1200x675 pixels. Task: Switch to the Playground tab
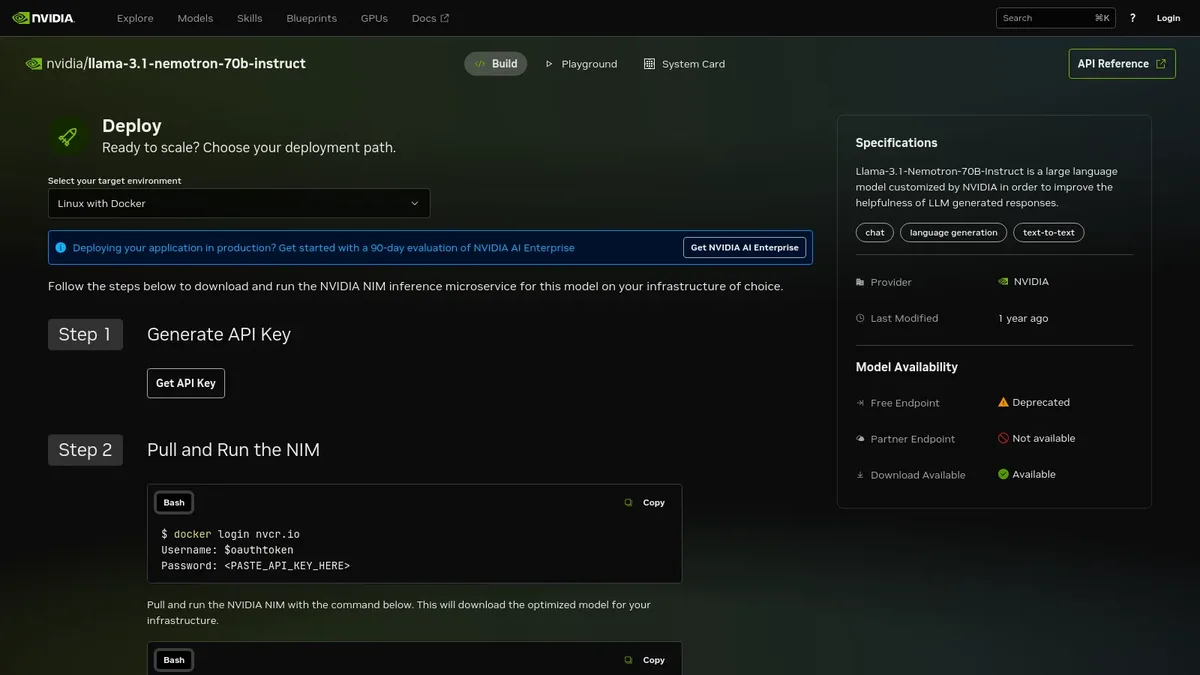pos(581,64)
